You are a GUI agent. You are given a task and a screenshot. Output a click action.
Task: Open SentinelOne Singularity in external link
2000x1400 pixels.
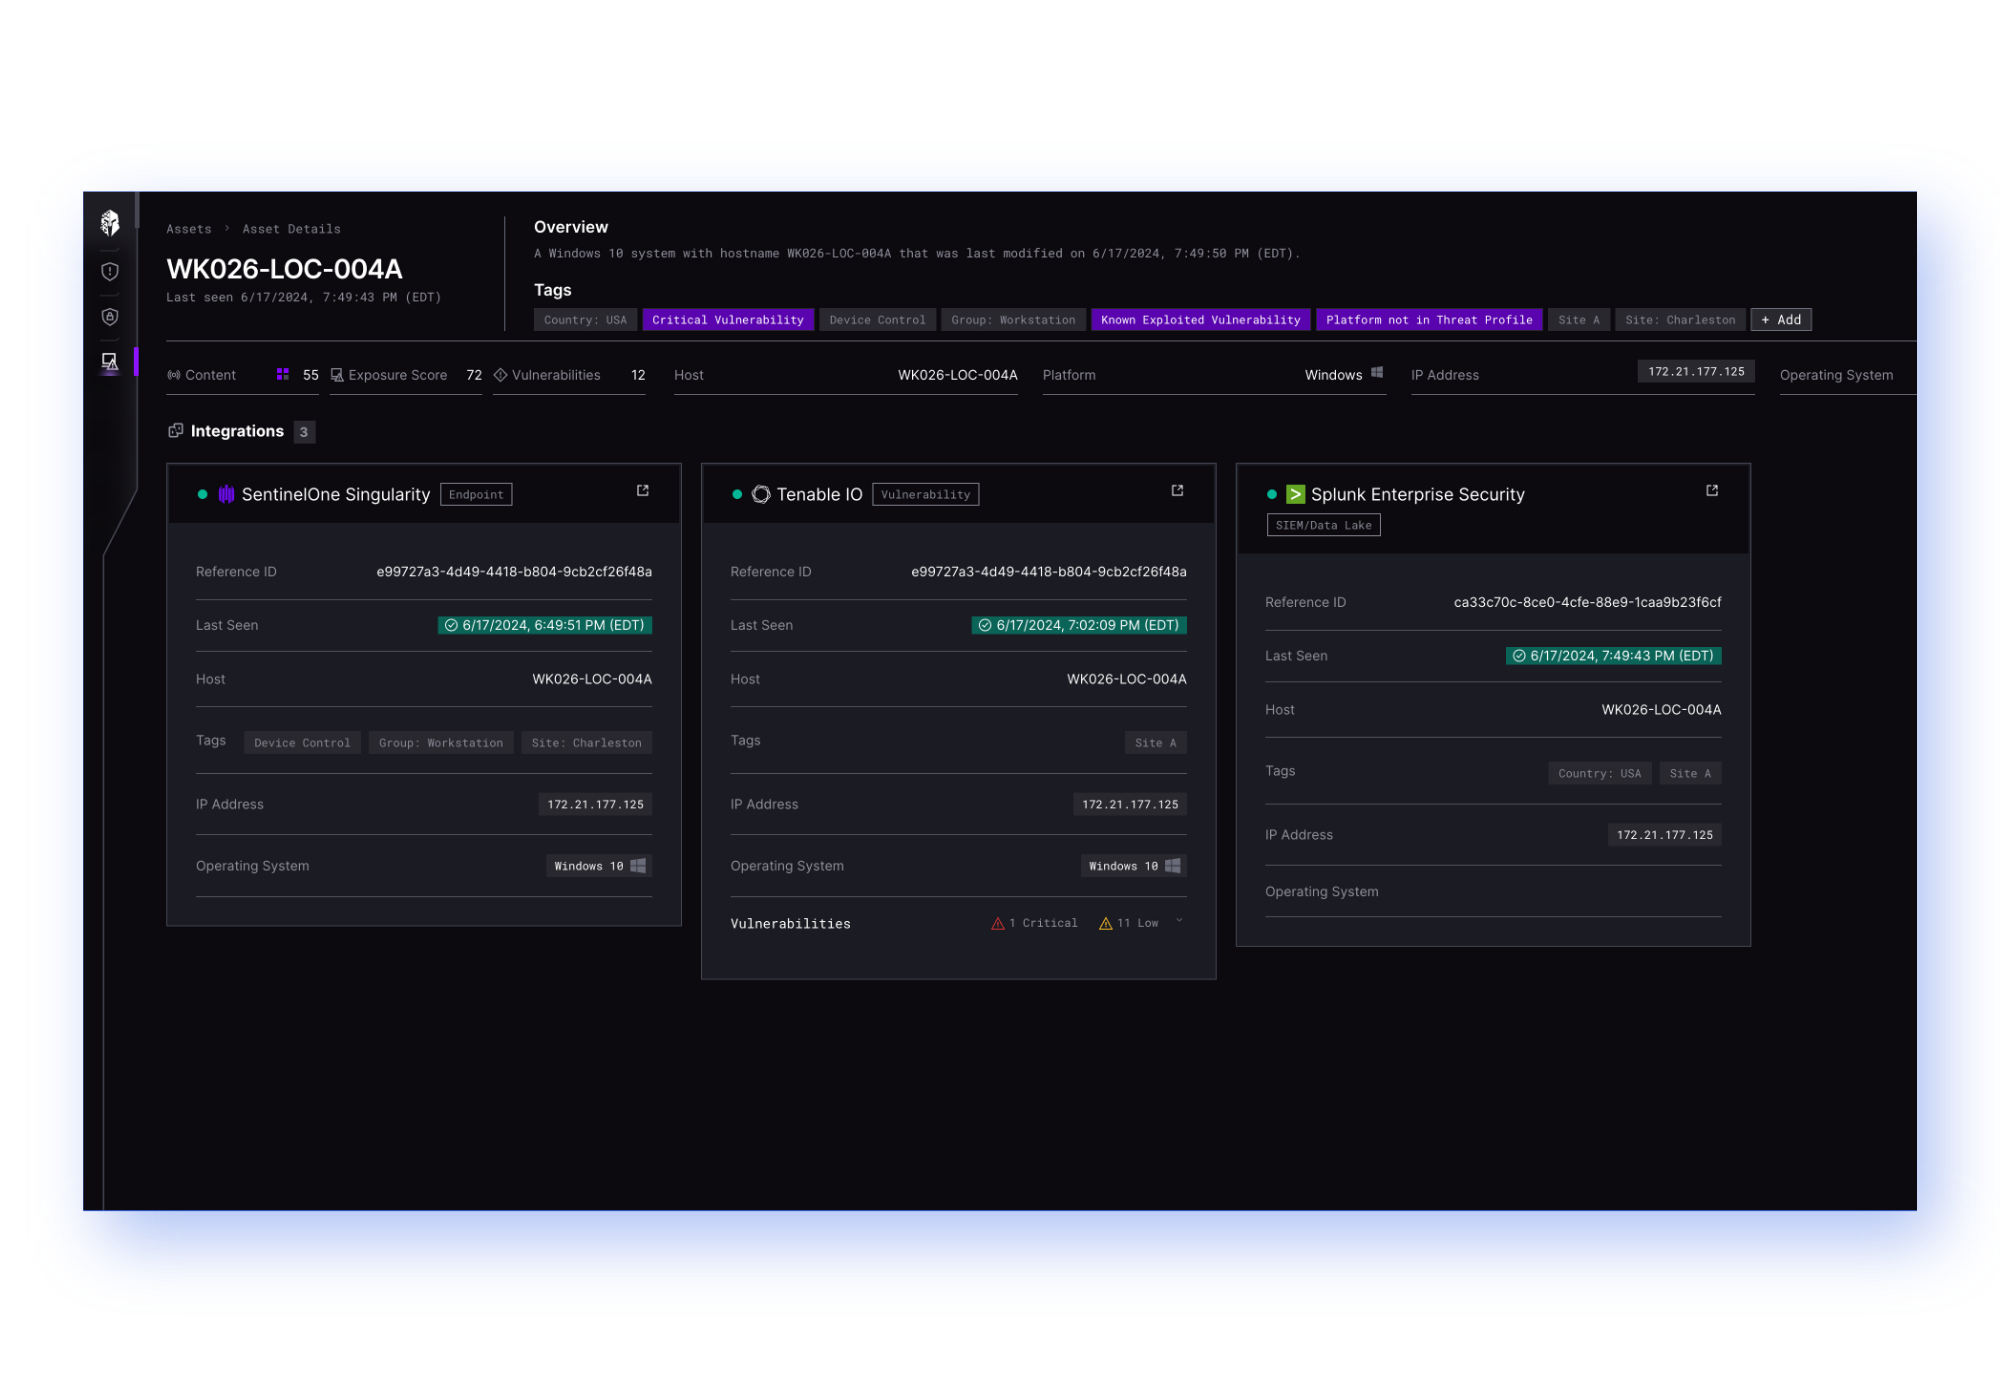643,490
